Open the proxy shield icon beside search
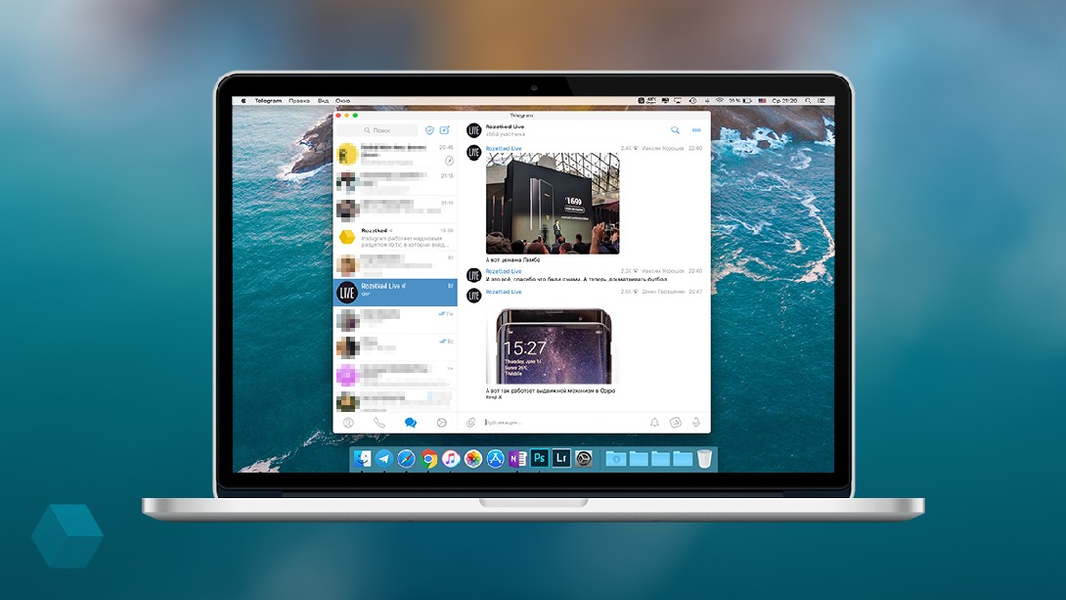This screenshot has width=1066, height=600. click(x=429, y=130)
